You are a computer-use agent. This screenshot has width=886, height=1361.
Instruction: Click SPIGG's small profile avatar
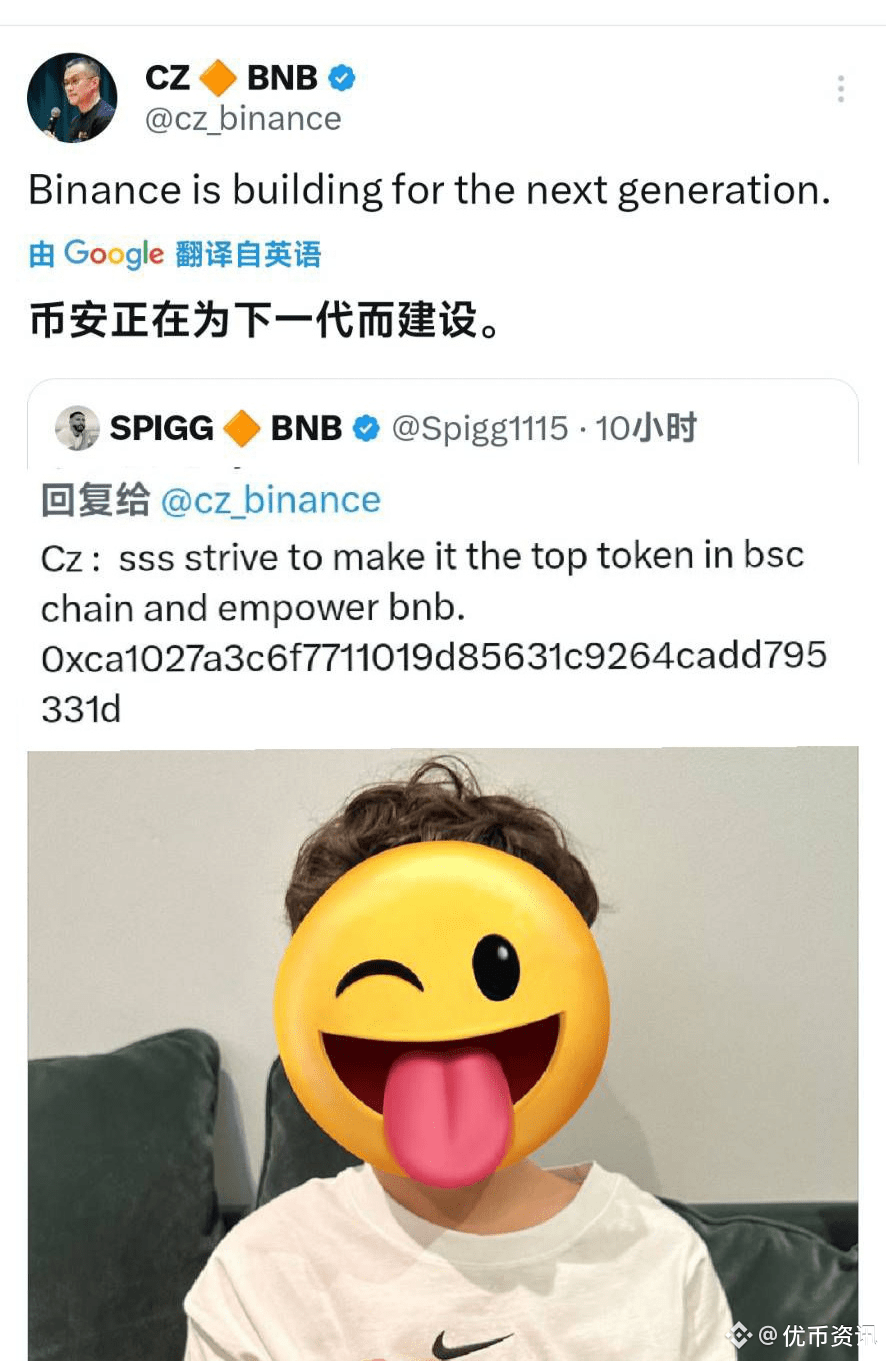[77, 428]
